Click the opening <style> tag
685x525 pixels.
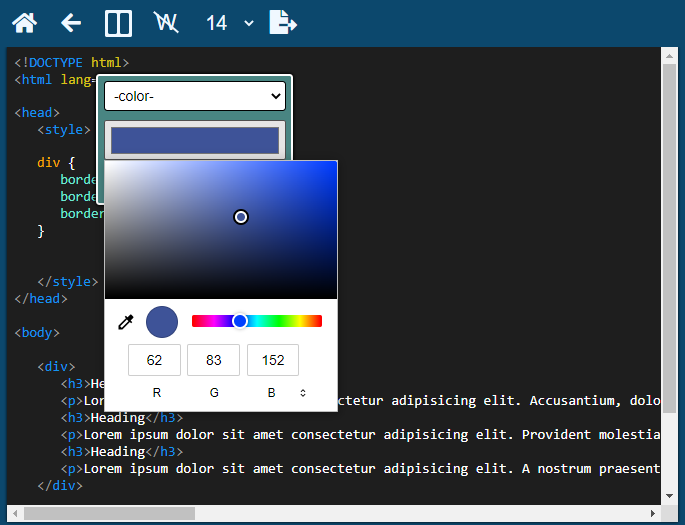coord(64,130)
